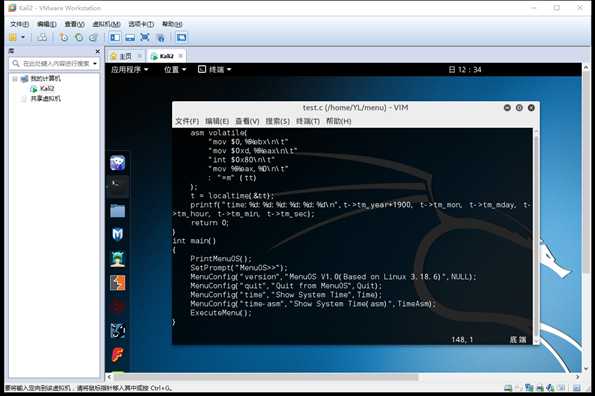
Task: Click the 'ExecuteMenu();' code line
Action: click(221, 313)
